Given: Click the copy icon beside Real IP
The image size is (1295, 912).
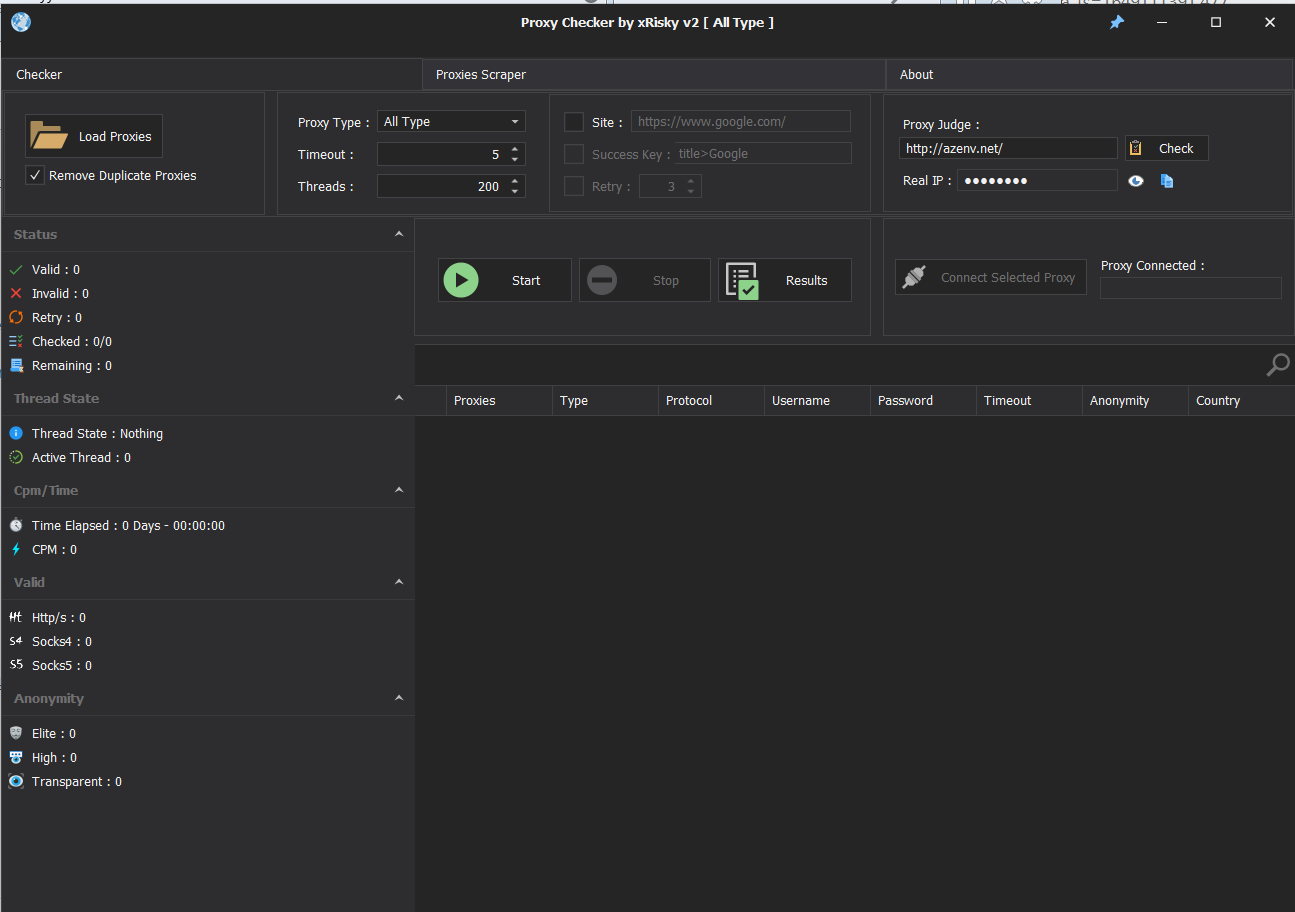Looking at the screenshot, I should pyautogui.click(x=1167, y=181).
